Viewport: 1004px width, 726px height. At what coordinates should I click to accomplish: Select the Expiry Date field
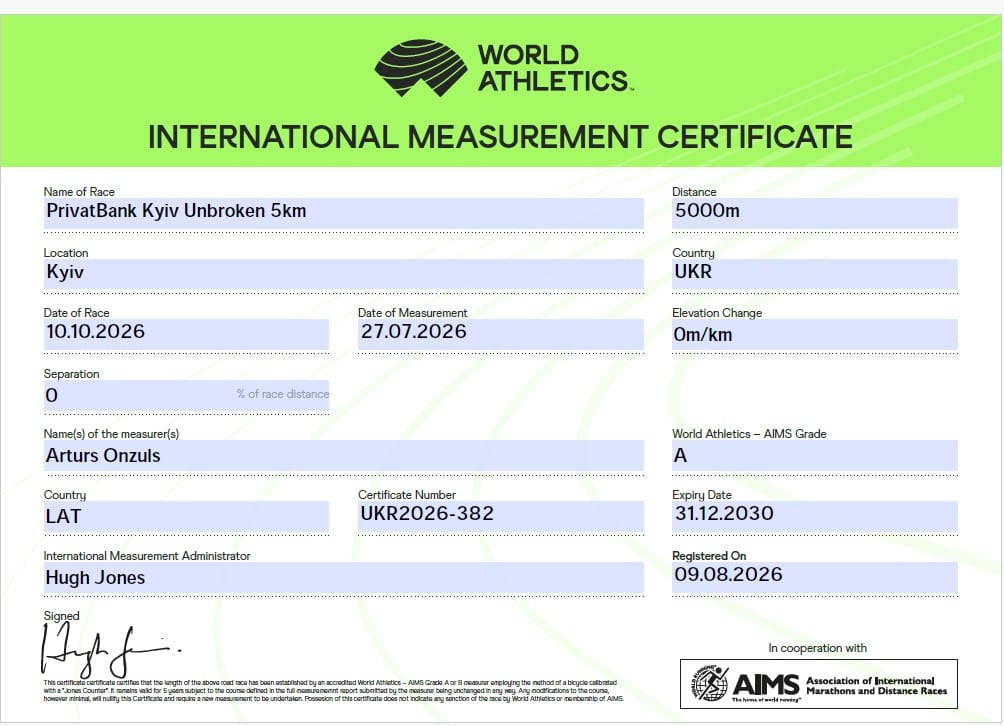(x=814, y=516)
